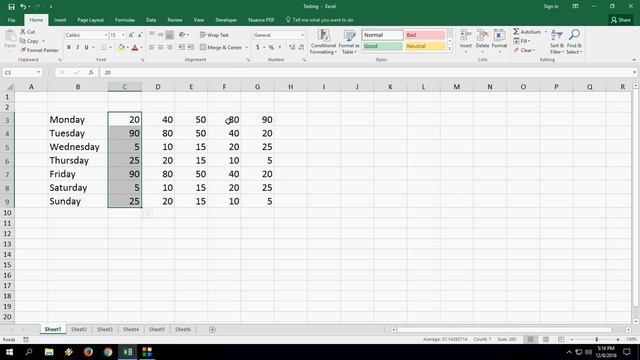
Task: Open the File tab
Action: (11, 20)
